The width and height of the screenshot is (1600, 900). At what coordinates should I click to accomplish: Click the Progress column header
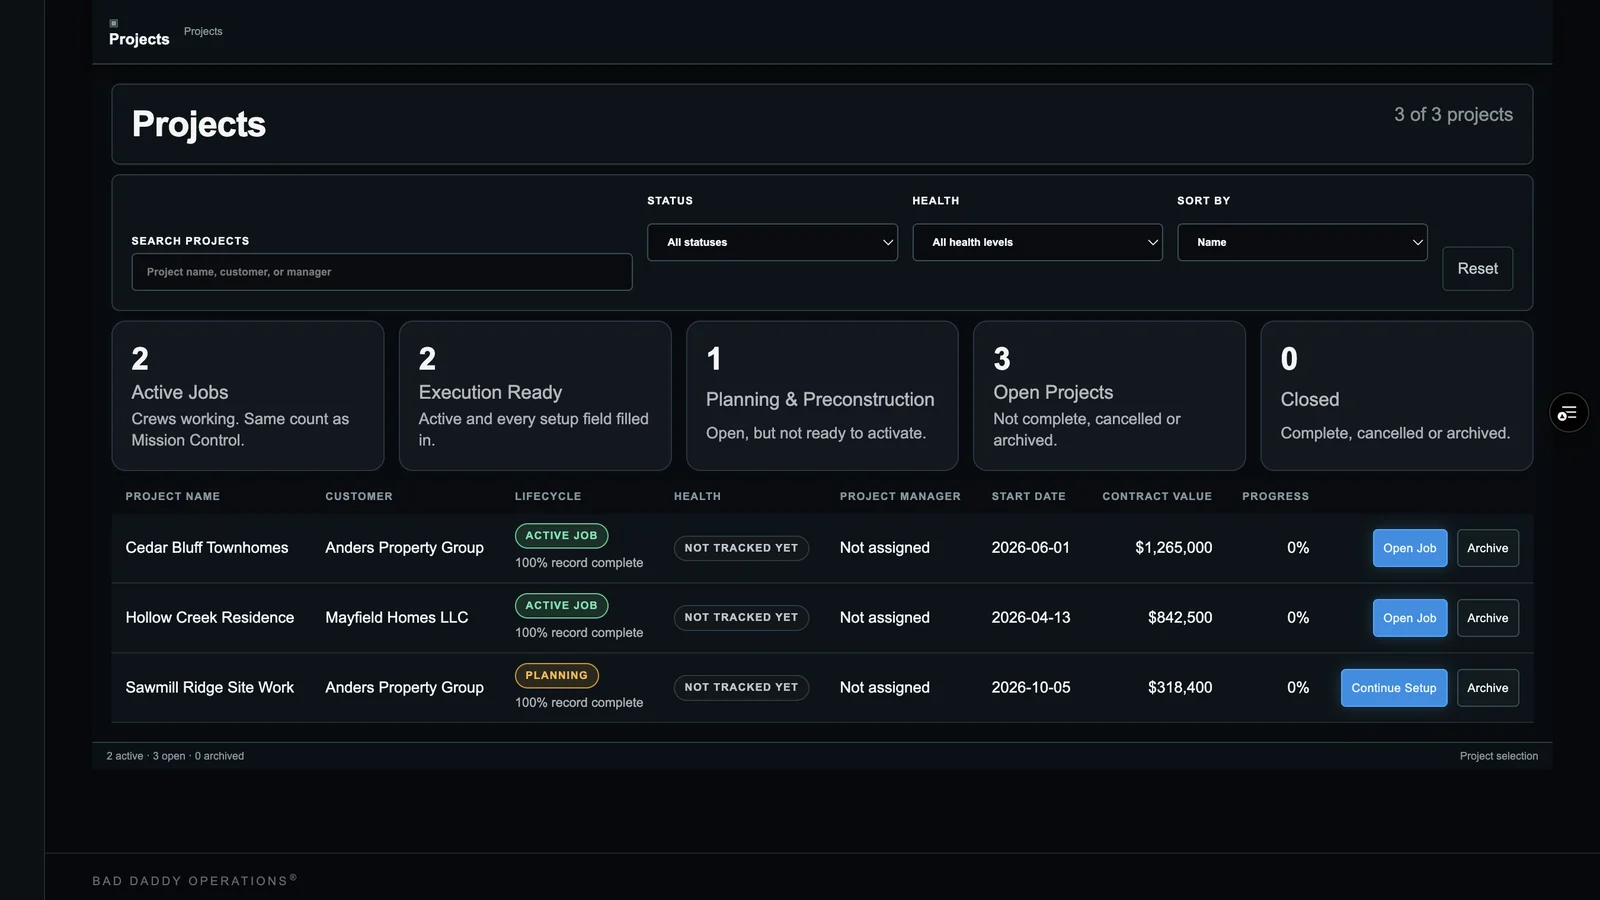1275,496
